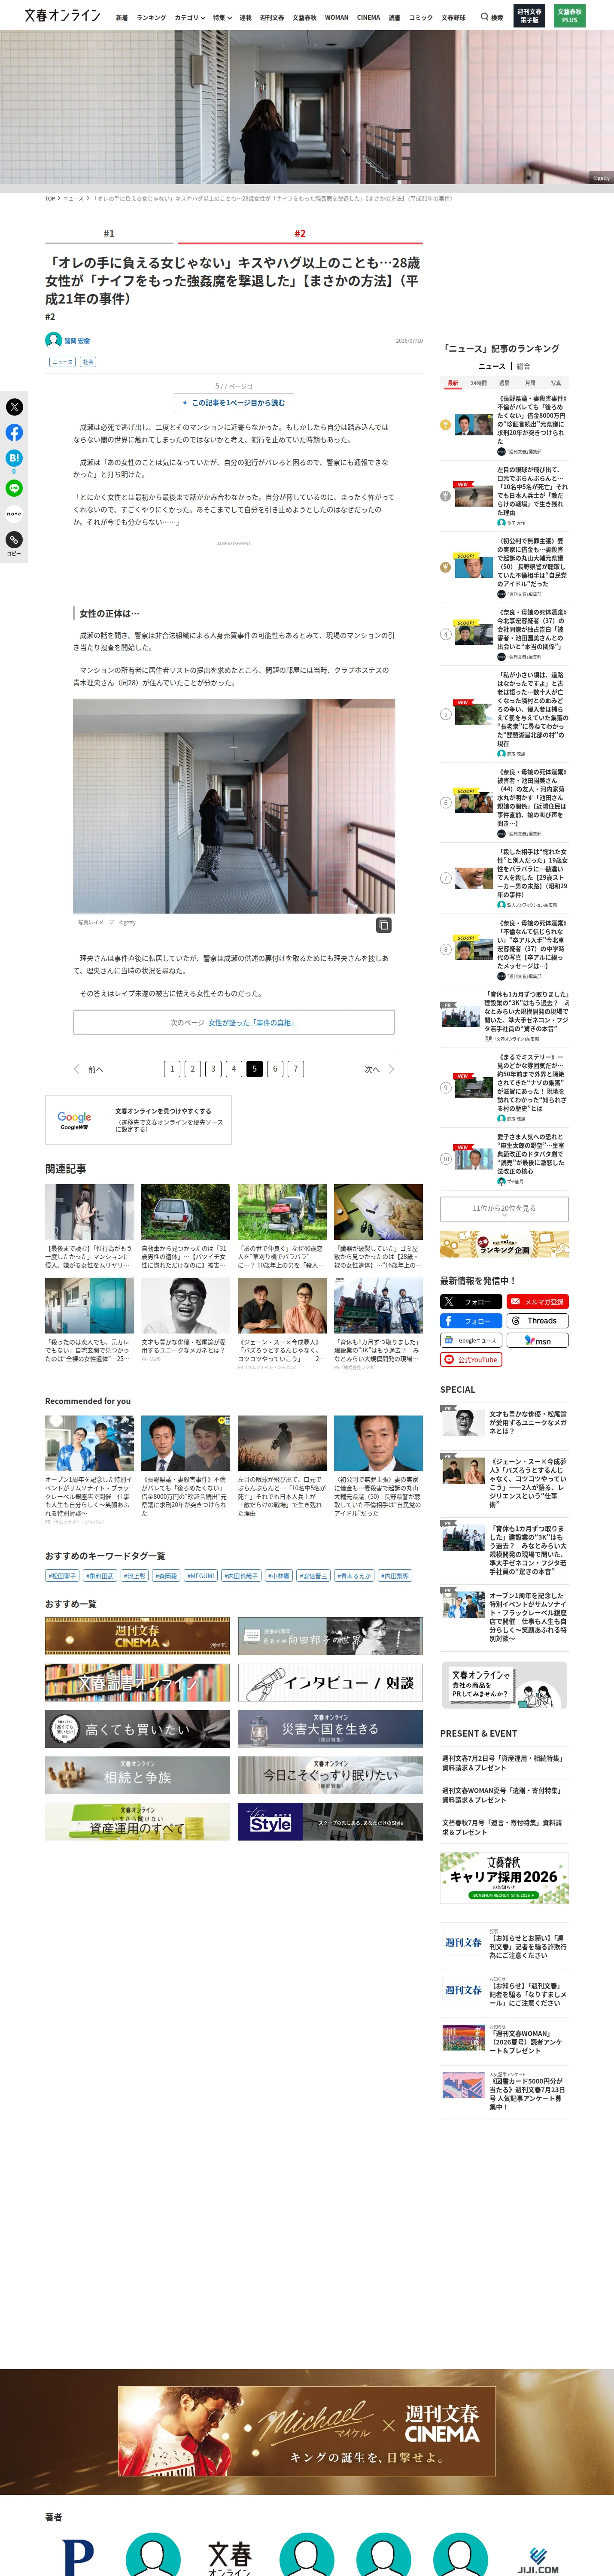Bookmark article with Hatena B! icon
614x2576 pixels.
pos(14,458)
